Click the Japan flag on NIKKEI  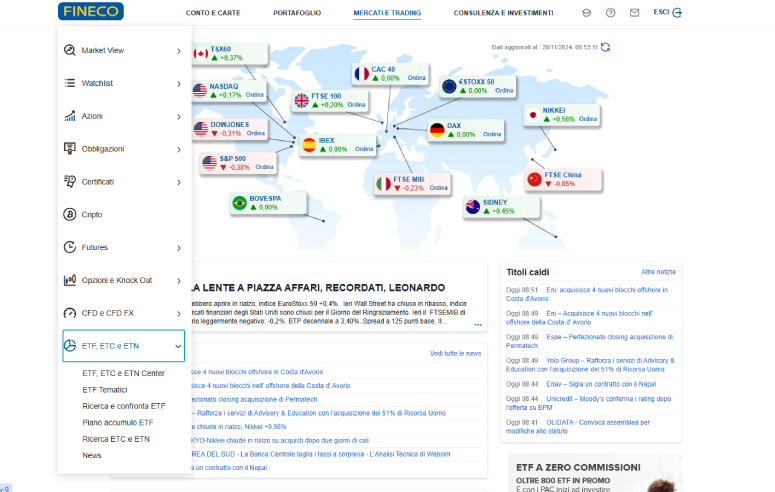(533, 115)
